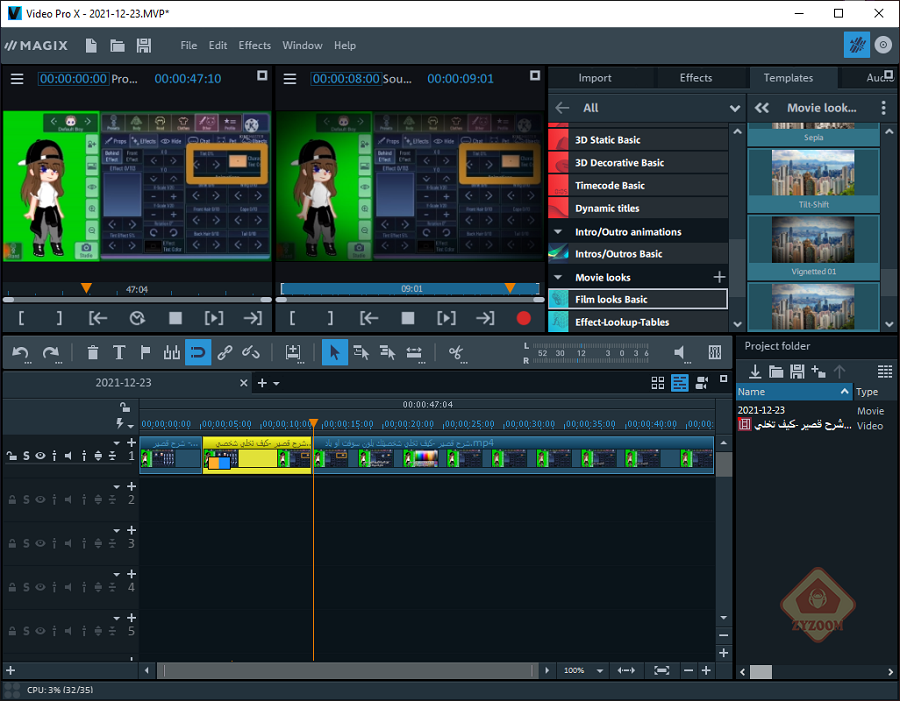Click source monitor range bar 09:01
Image resolution: width=900 pixels, height=701 pixels.
tap(410, 289)
